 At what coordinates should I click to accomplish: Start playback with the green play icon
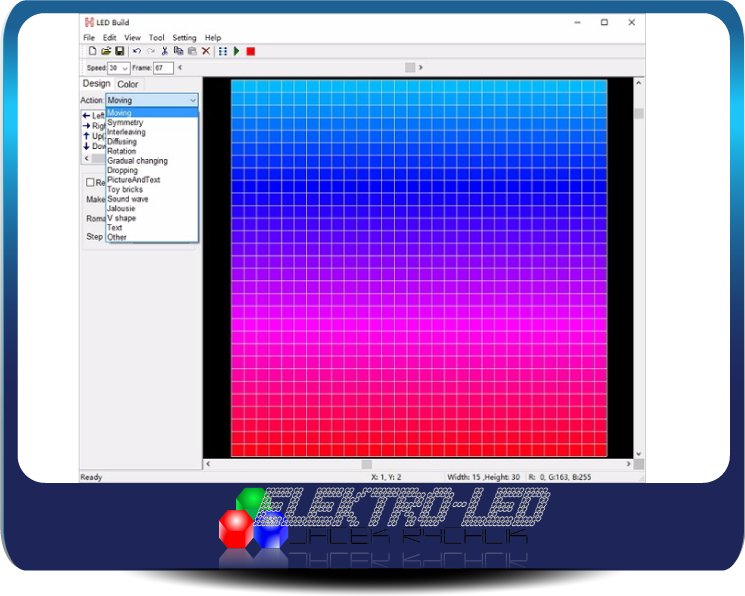[237, 51]
